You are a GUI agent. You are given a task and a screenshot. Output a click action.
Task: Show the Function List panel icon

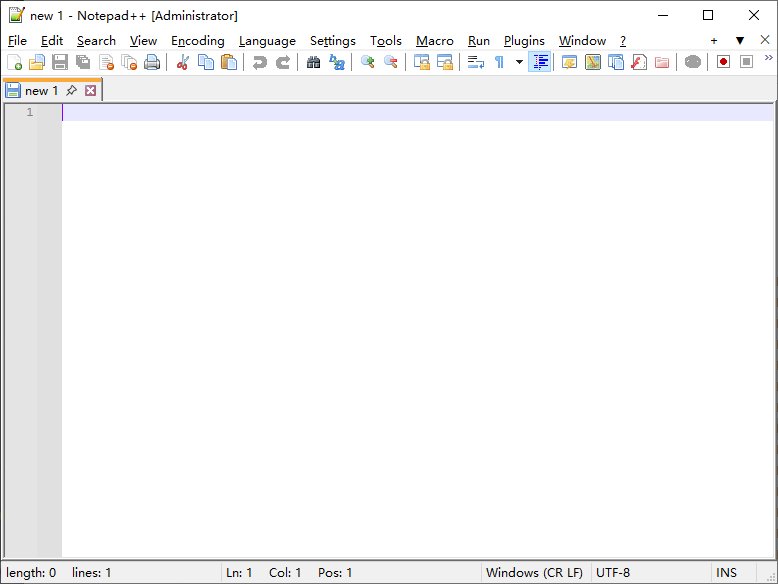tap(639, 63)
